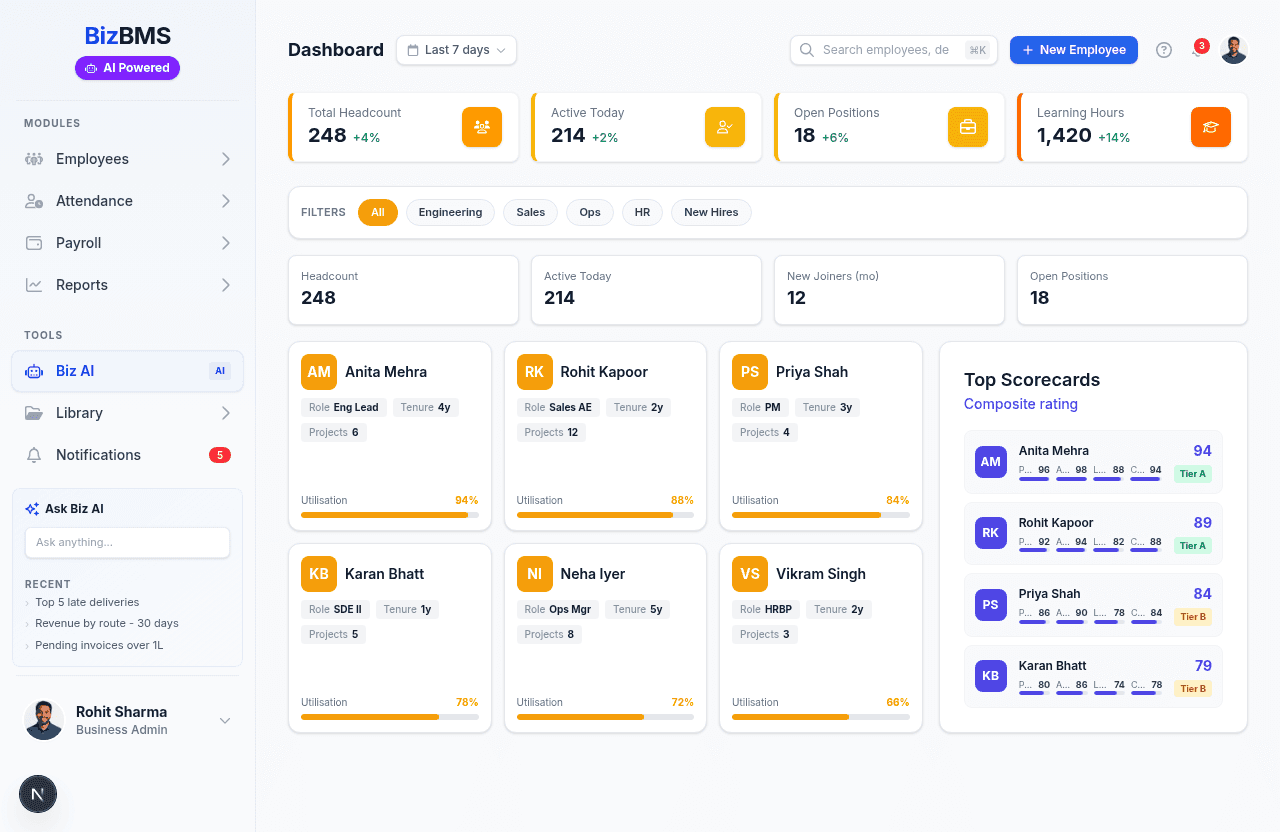Screen dimensions: 1280x832
Task: Click the Open Positions briefcase icon
Action: (967, 127)
